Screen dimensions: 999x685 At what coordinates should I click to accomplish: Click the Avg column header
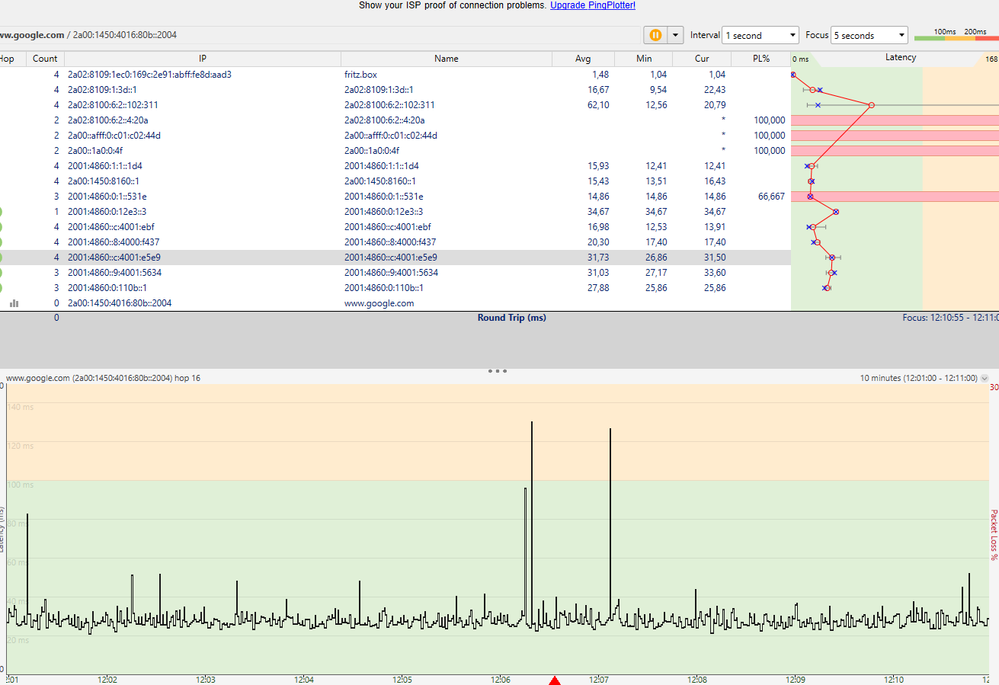coord(583,59)
